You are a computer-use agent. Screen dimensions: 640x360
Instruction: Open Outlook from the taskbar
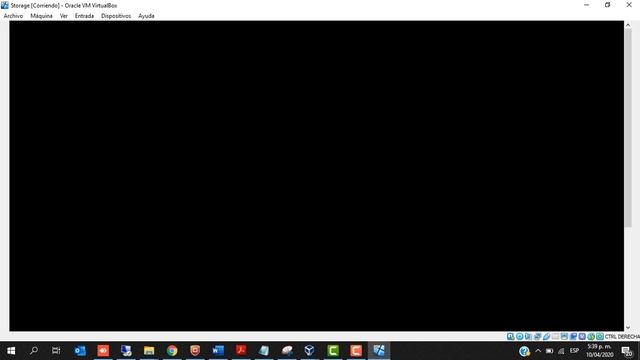80,351
